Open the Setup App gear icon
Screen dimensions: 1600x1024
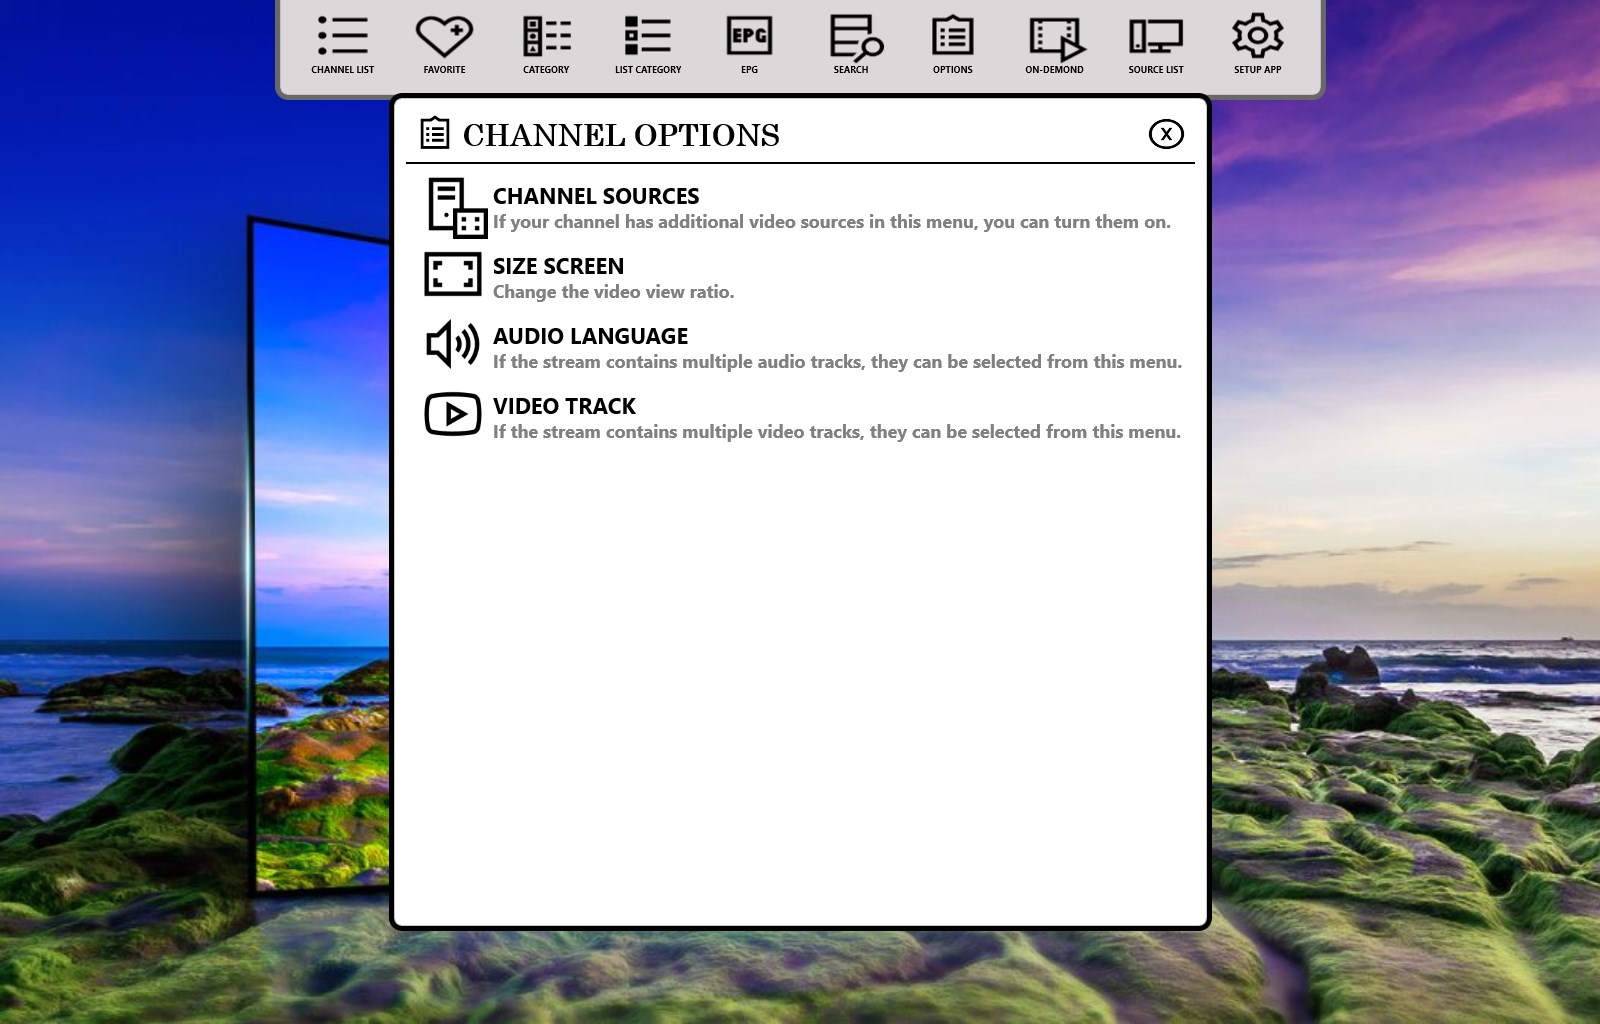[x=1258, y=36]
